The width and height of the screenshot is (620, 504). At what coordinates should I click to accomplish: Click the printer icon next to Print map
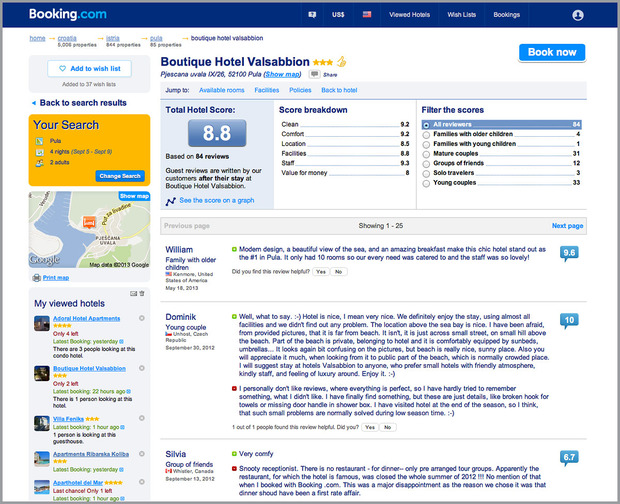click(x=36, y=278)
